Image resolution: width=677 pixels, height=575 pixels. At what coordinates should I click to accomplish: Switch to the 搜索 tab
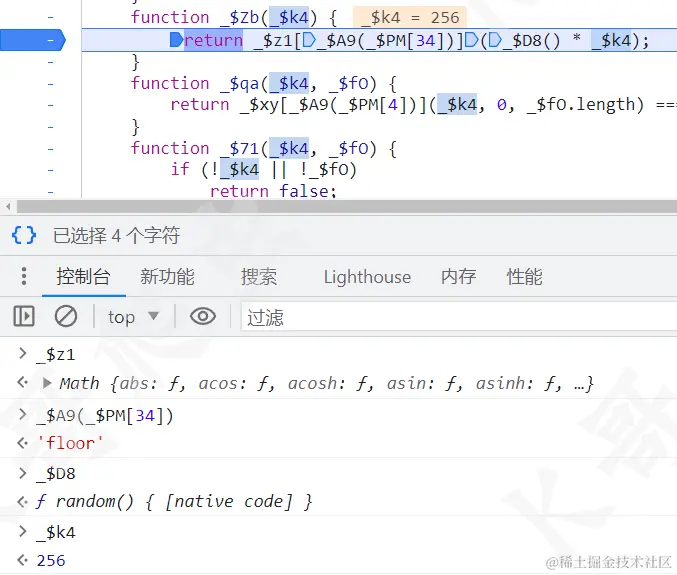[259, 276]
